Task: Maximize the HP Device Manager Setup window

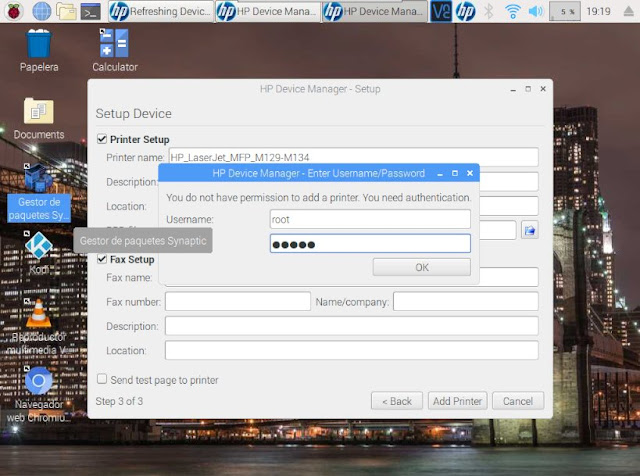Action: (528, 89)
